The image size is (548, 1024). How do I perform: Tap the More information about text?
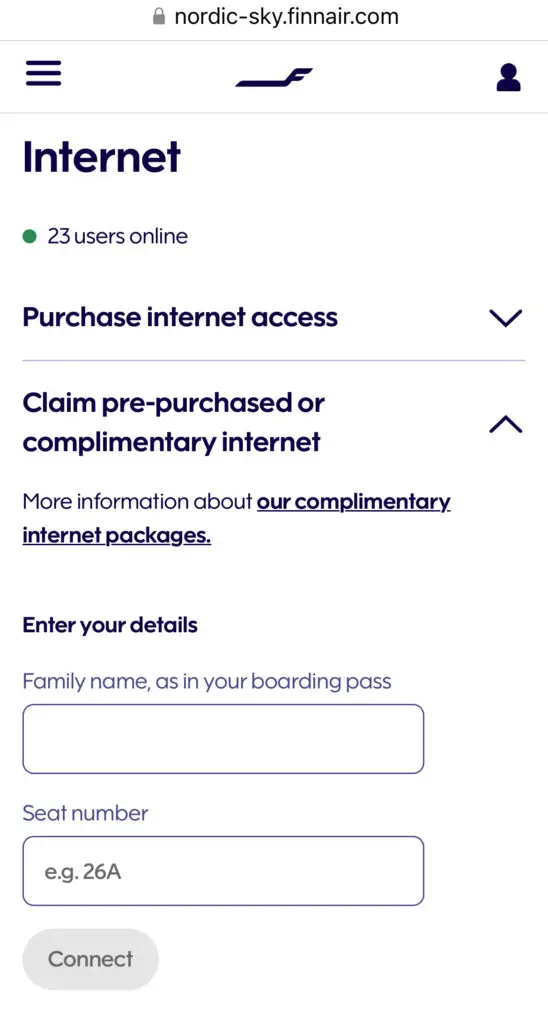137,502
